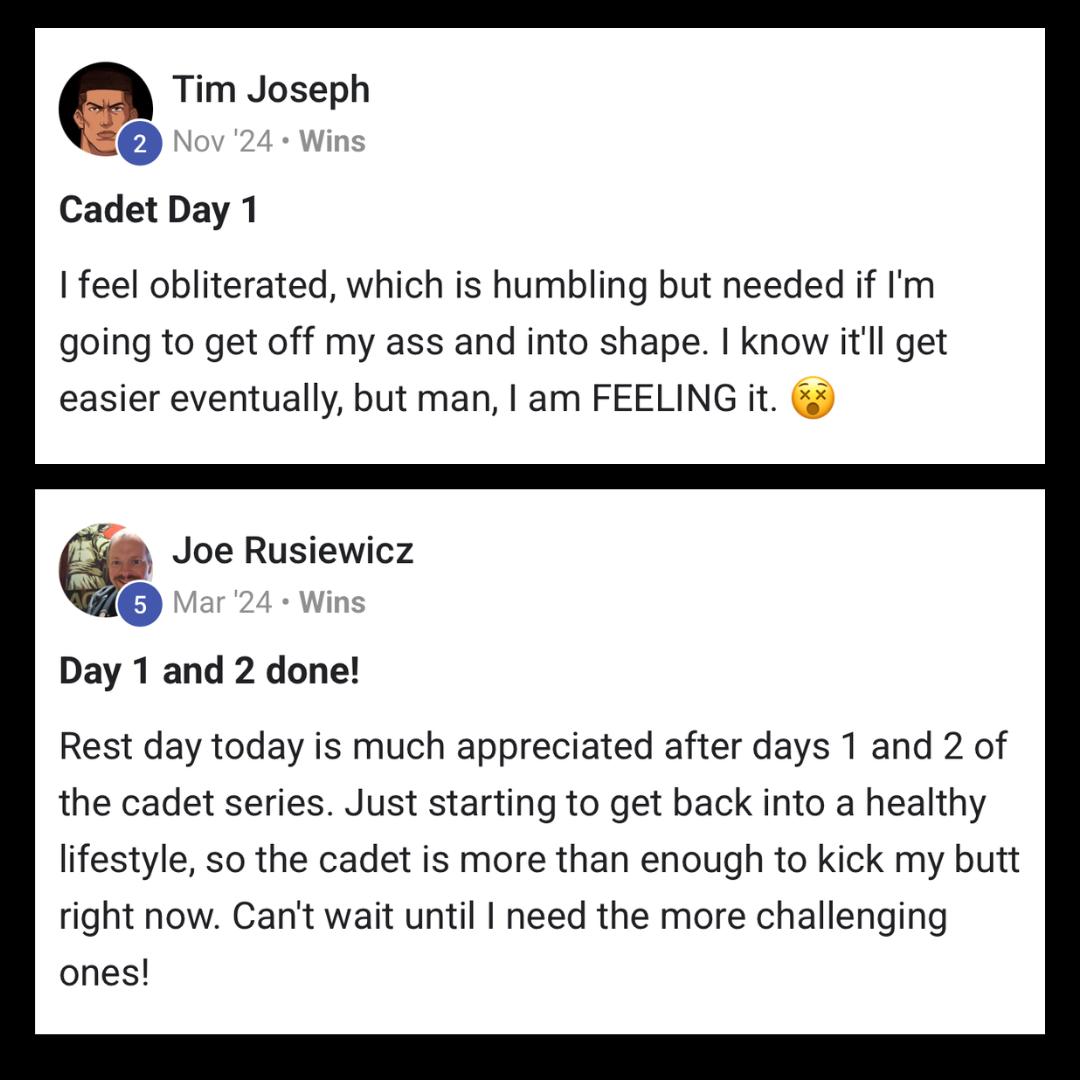
Task: Click the line starting "right now. Can't wait"
Action: [x=502, y=917]
